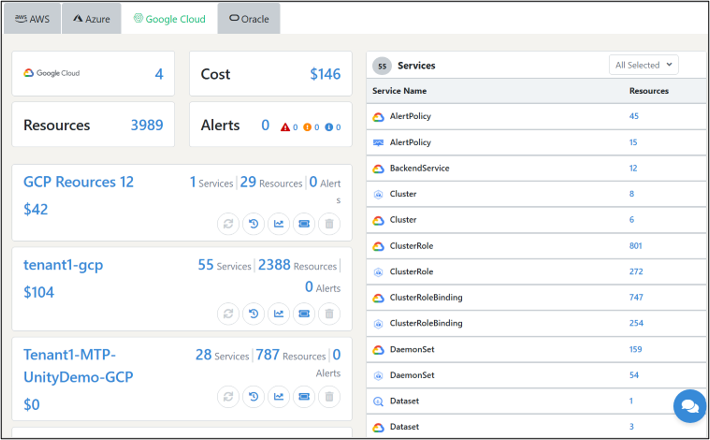Open chart icon for GCP Reources 12
The height and width of the screenshot is (440, 710).
coord(278,224)
